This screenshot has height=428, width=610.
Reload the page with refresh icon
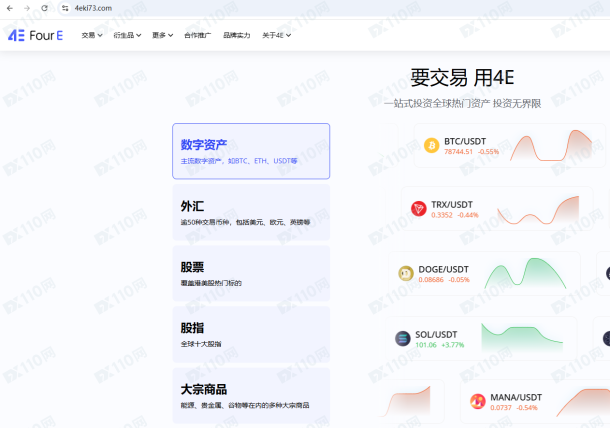coord(44,8)
